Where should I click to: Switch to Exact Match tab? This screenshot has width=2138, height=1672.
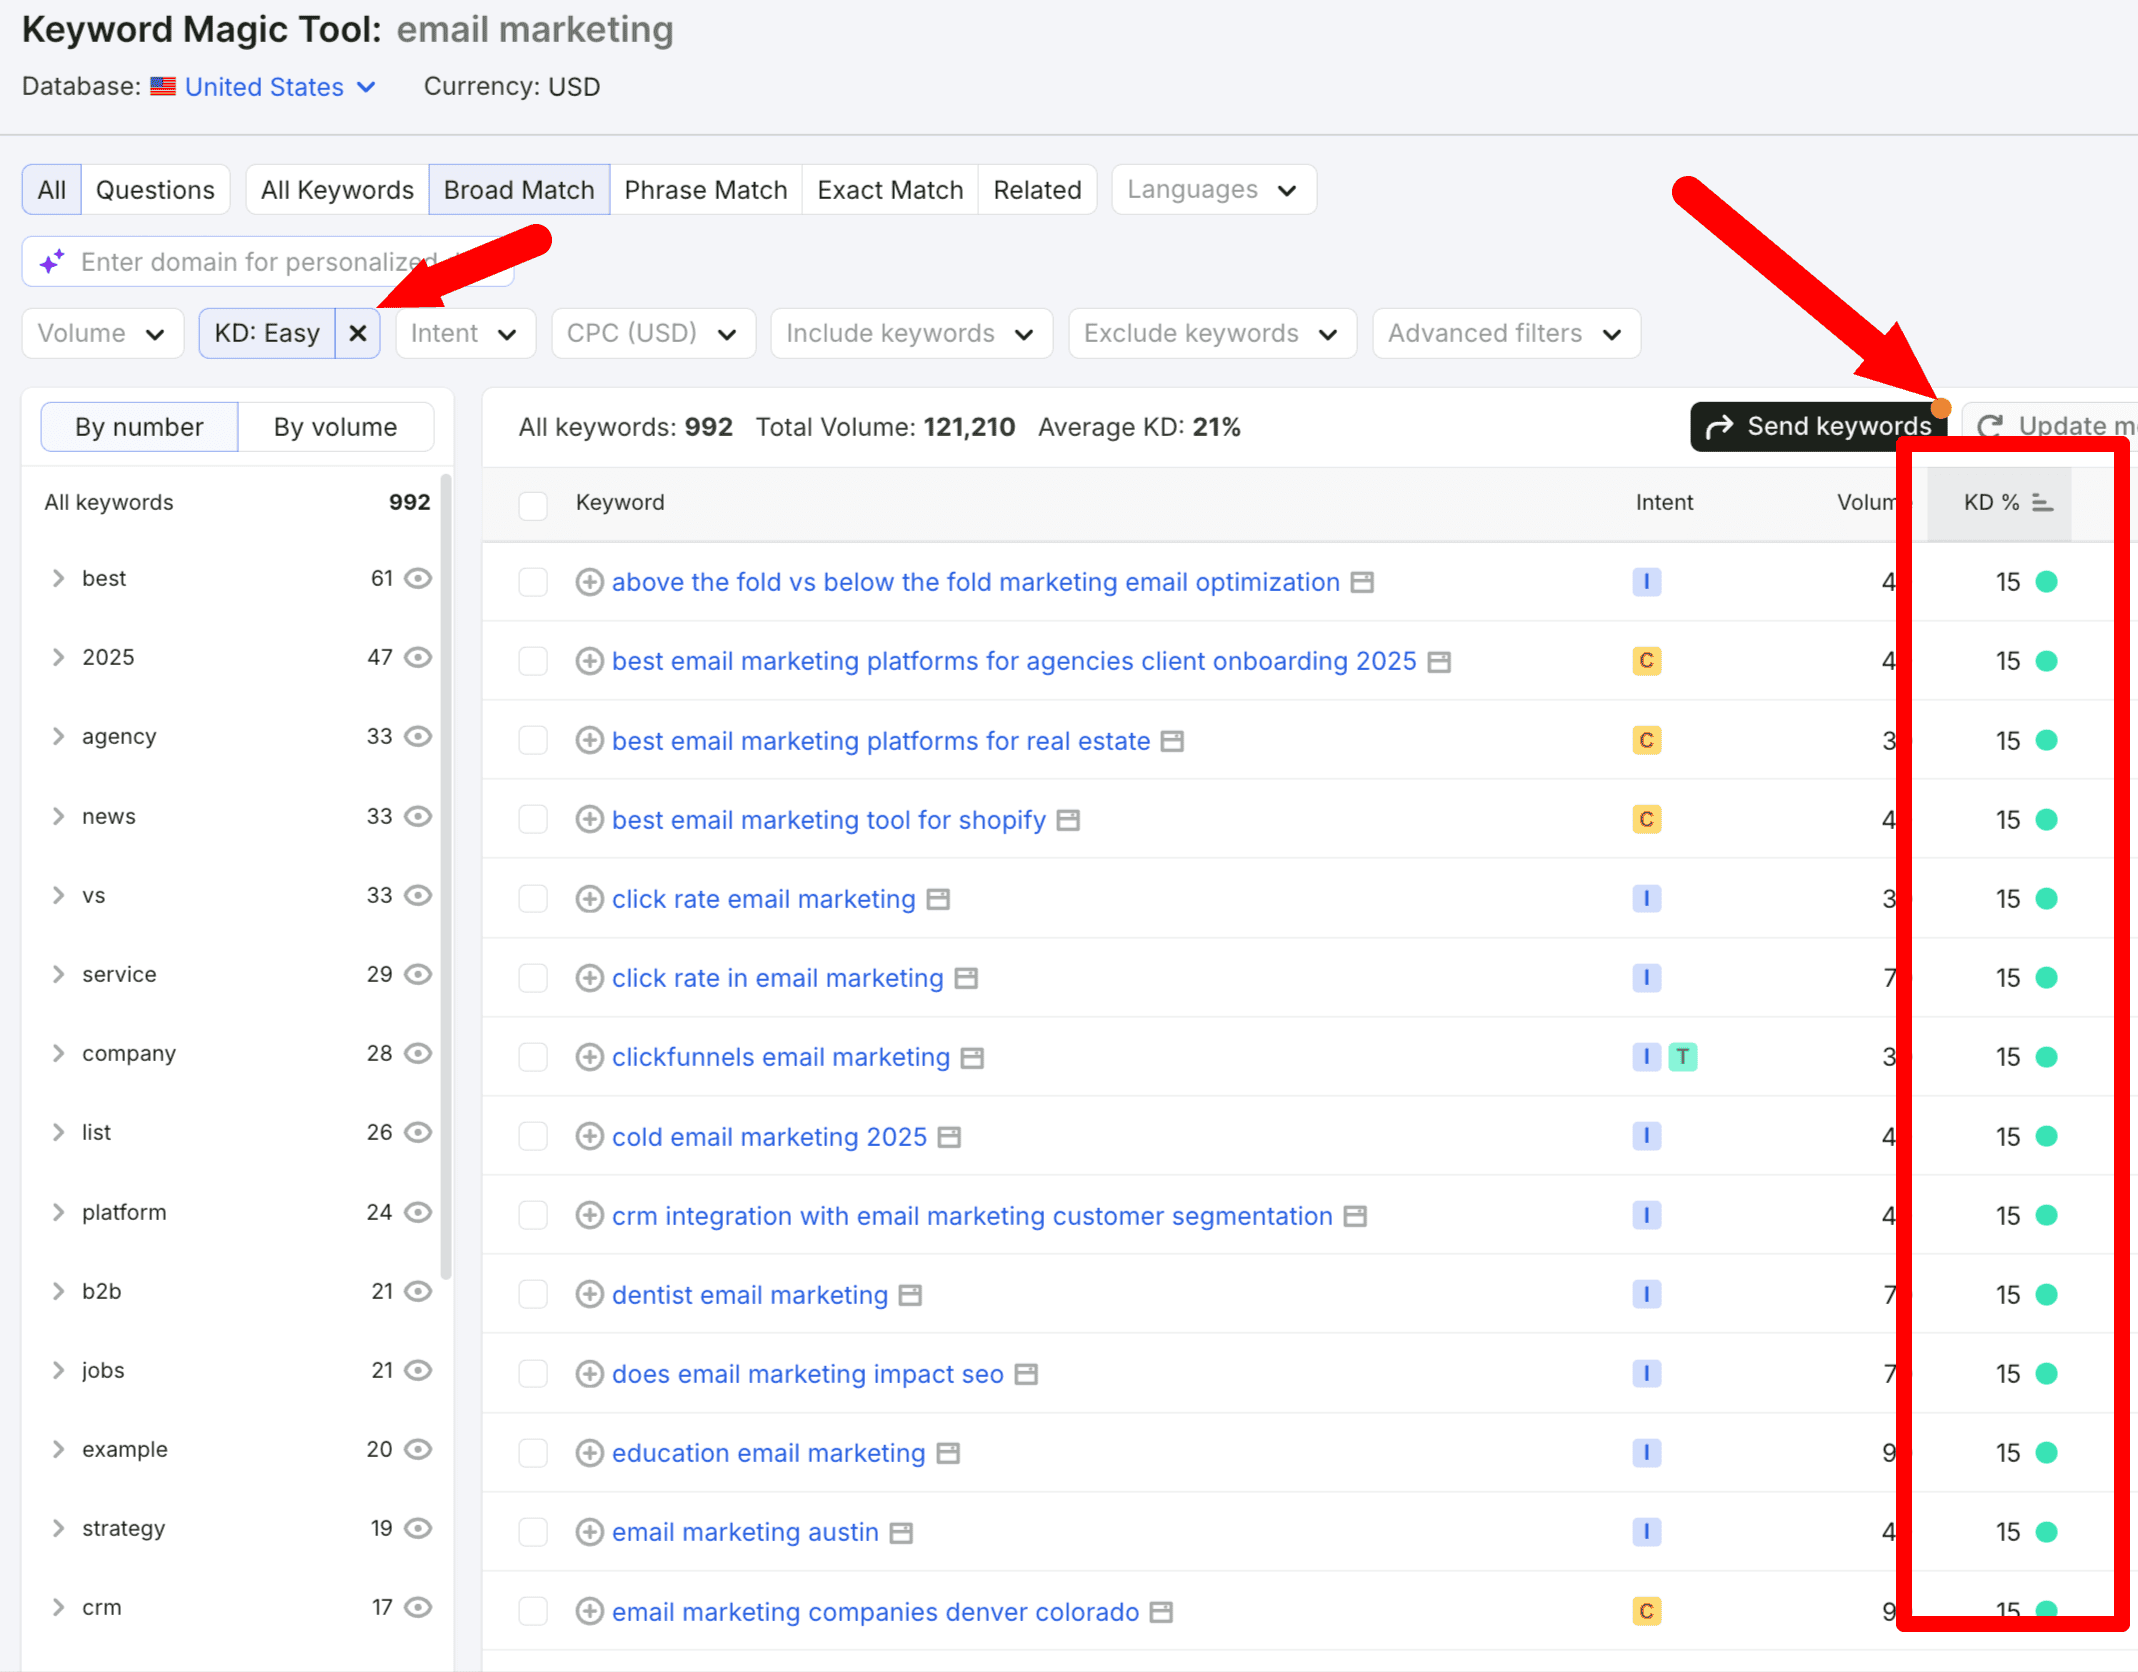[890, 189]
